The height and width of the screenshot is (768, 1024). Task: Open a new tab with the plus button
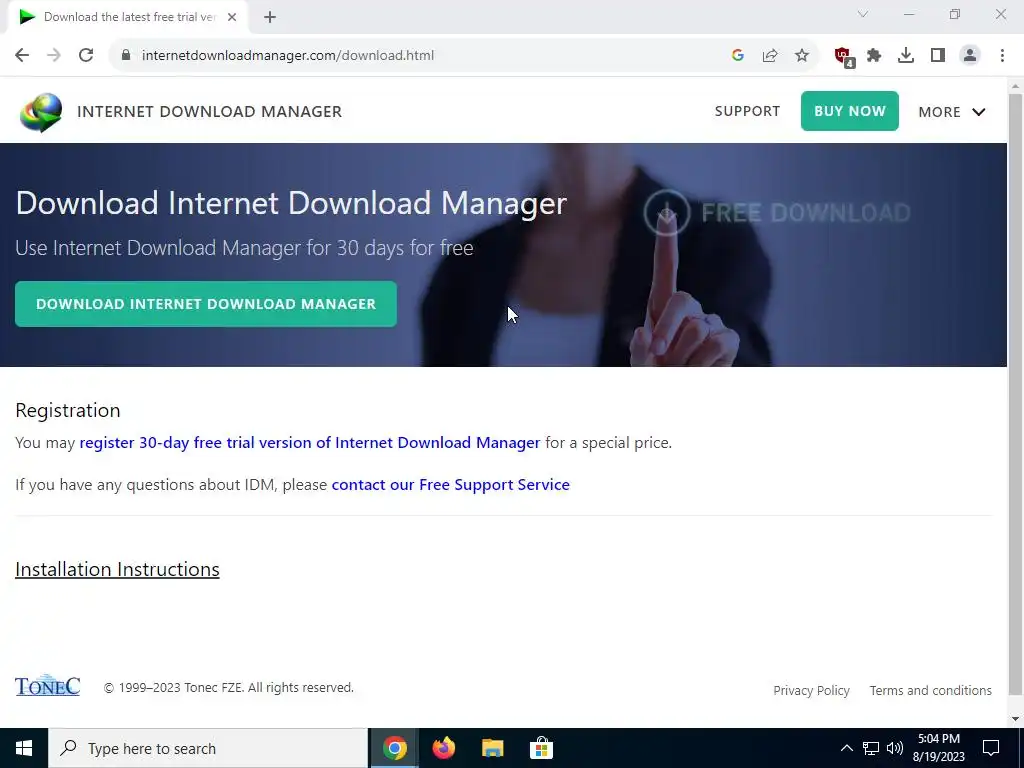[x=270, y=17]
